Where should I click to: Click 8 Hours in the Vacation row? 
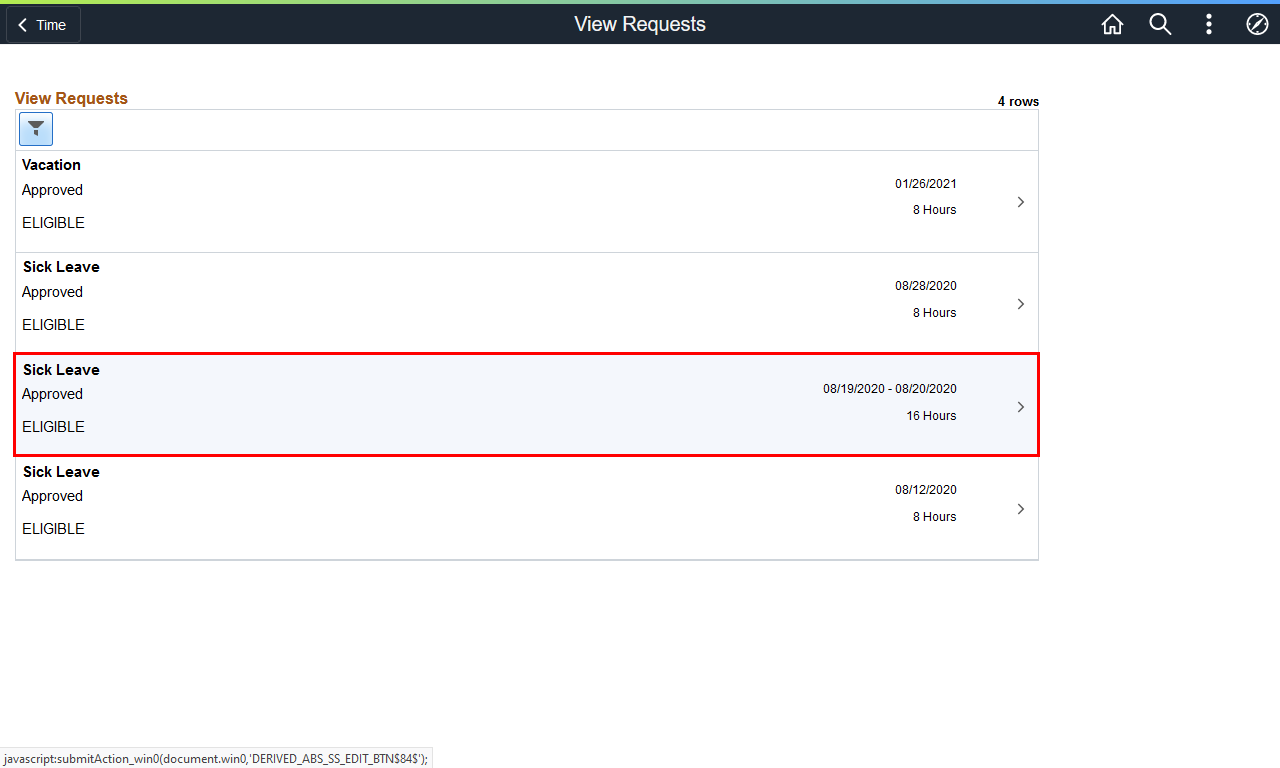(935, 210)
